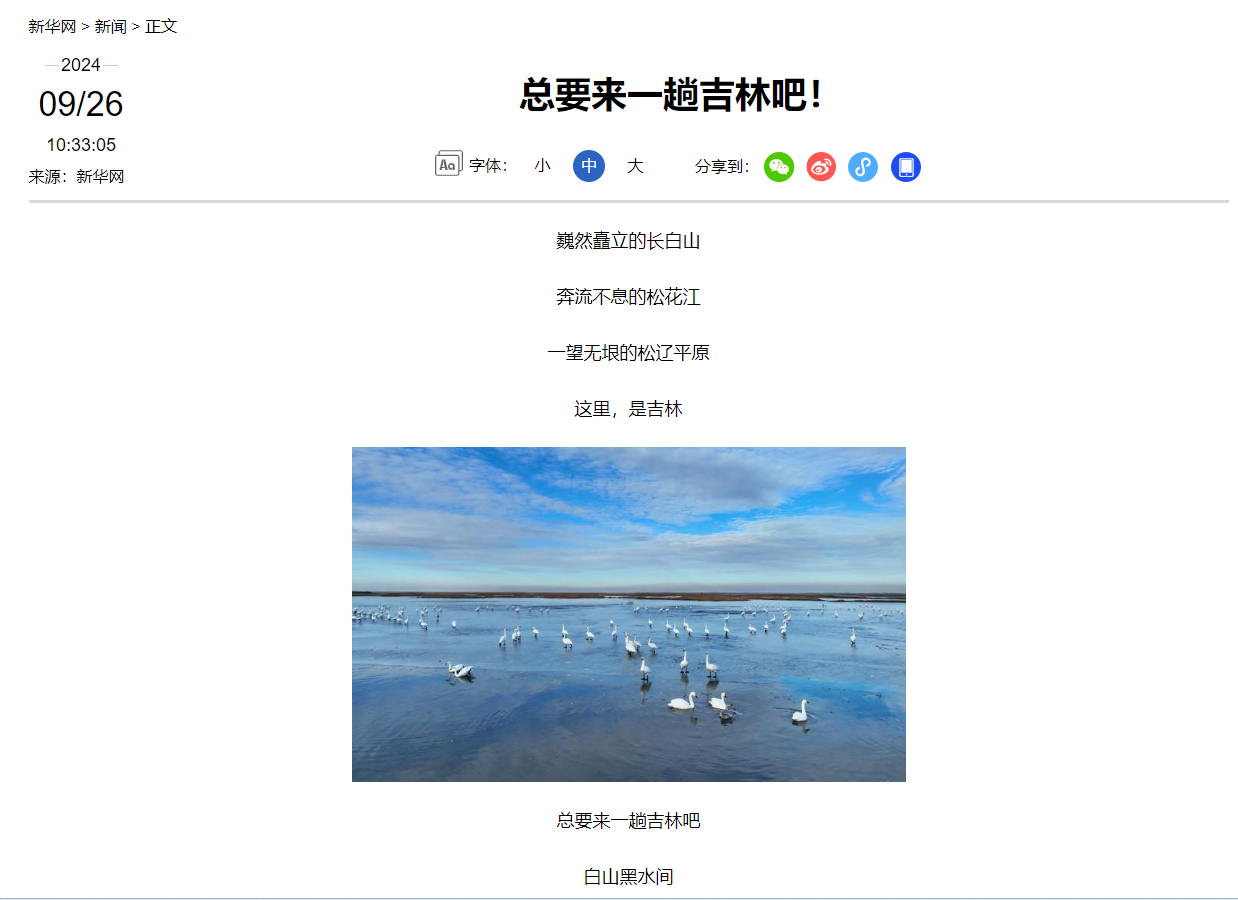Share the article to WeChat
This screenshot has height=900, width=1238.
tap(779, 167)
